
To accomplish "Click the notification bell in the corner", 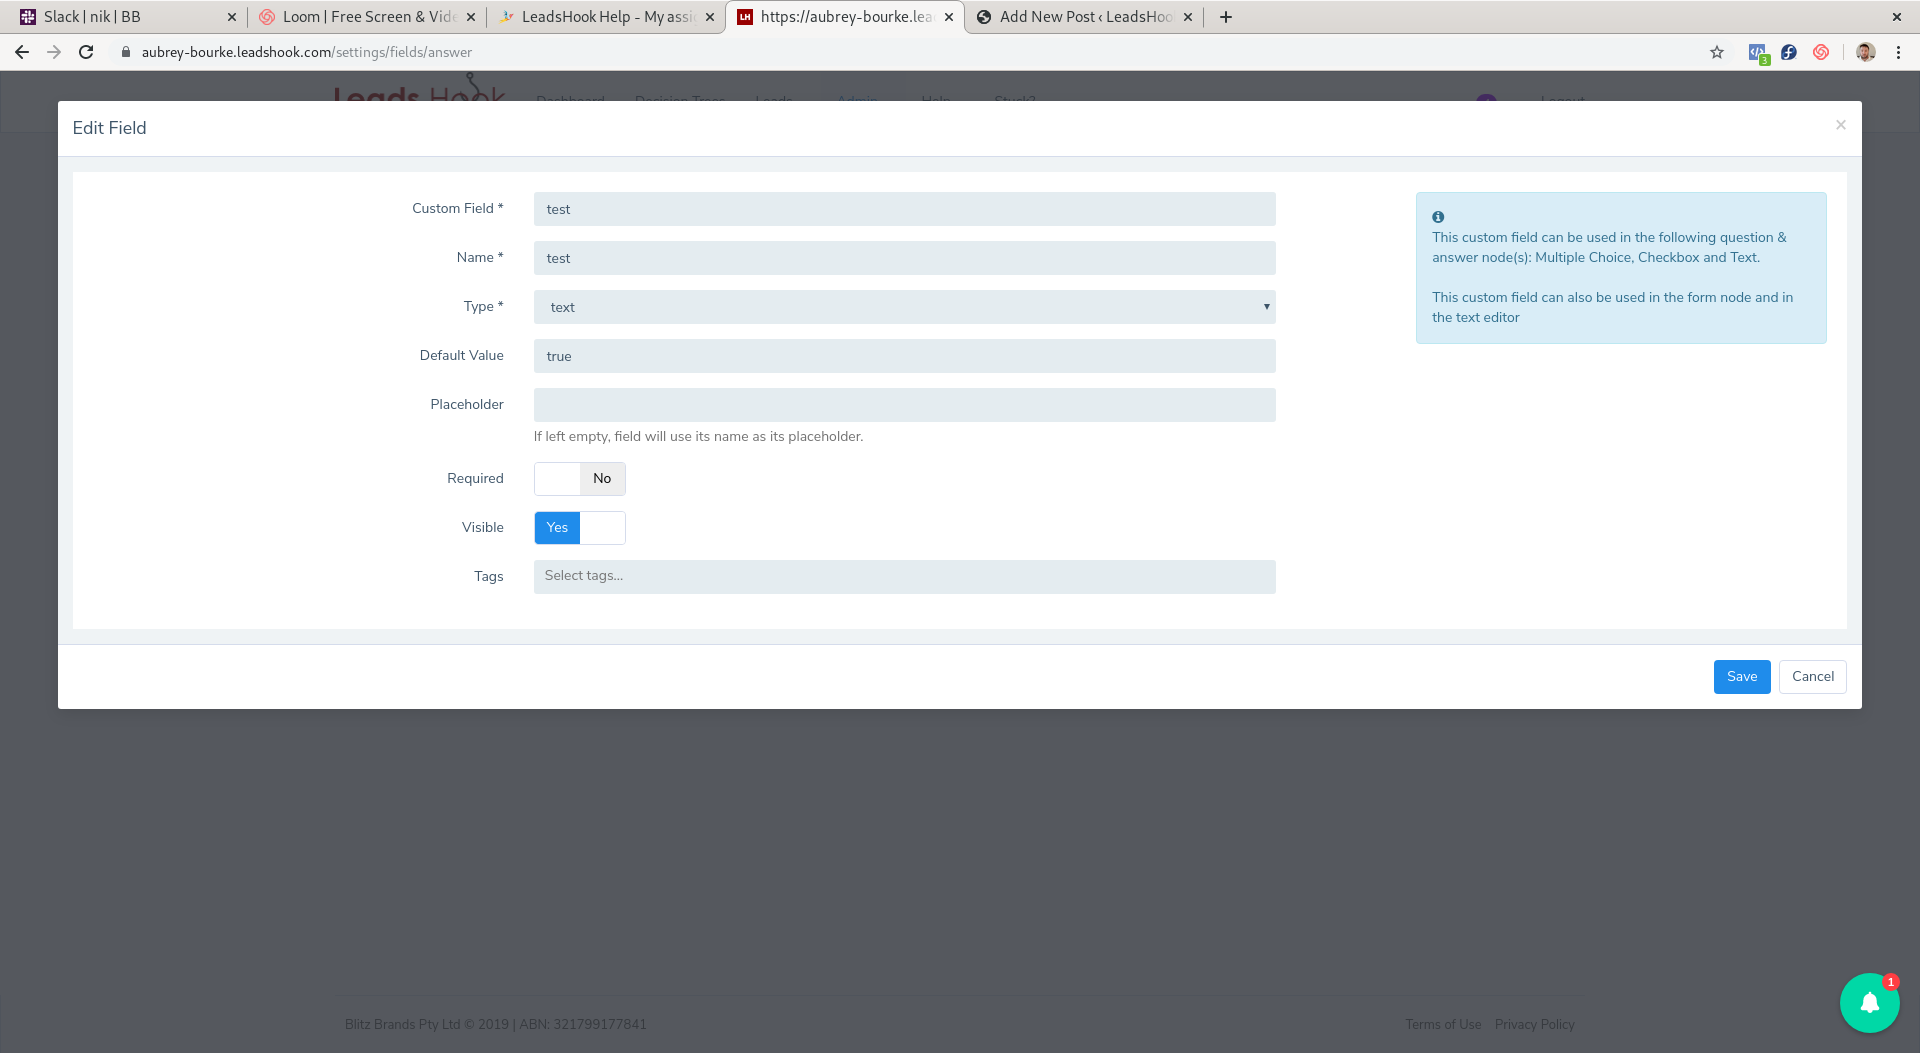I will [1869, 1002].
